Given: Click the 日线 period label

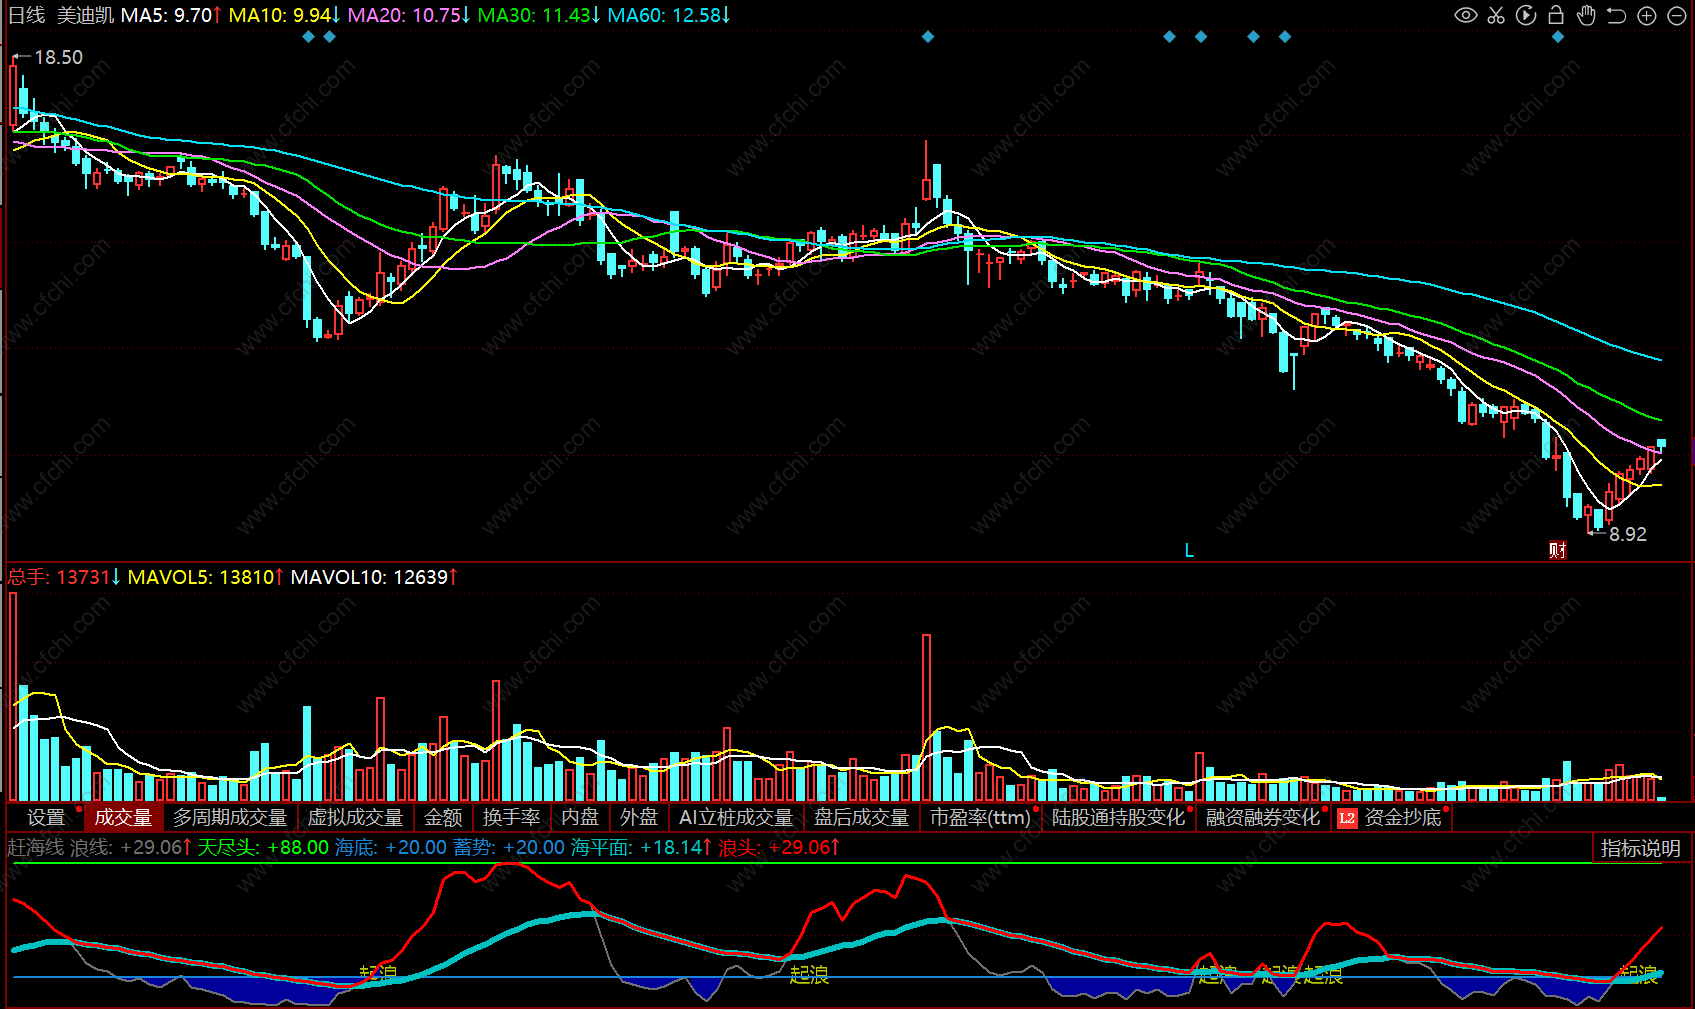Looking at the screenshot, I should (x=27, y=15).
